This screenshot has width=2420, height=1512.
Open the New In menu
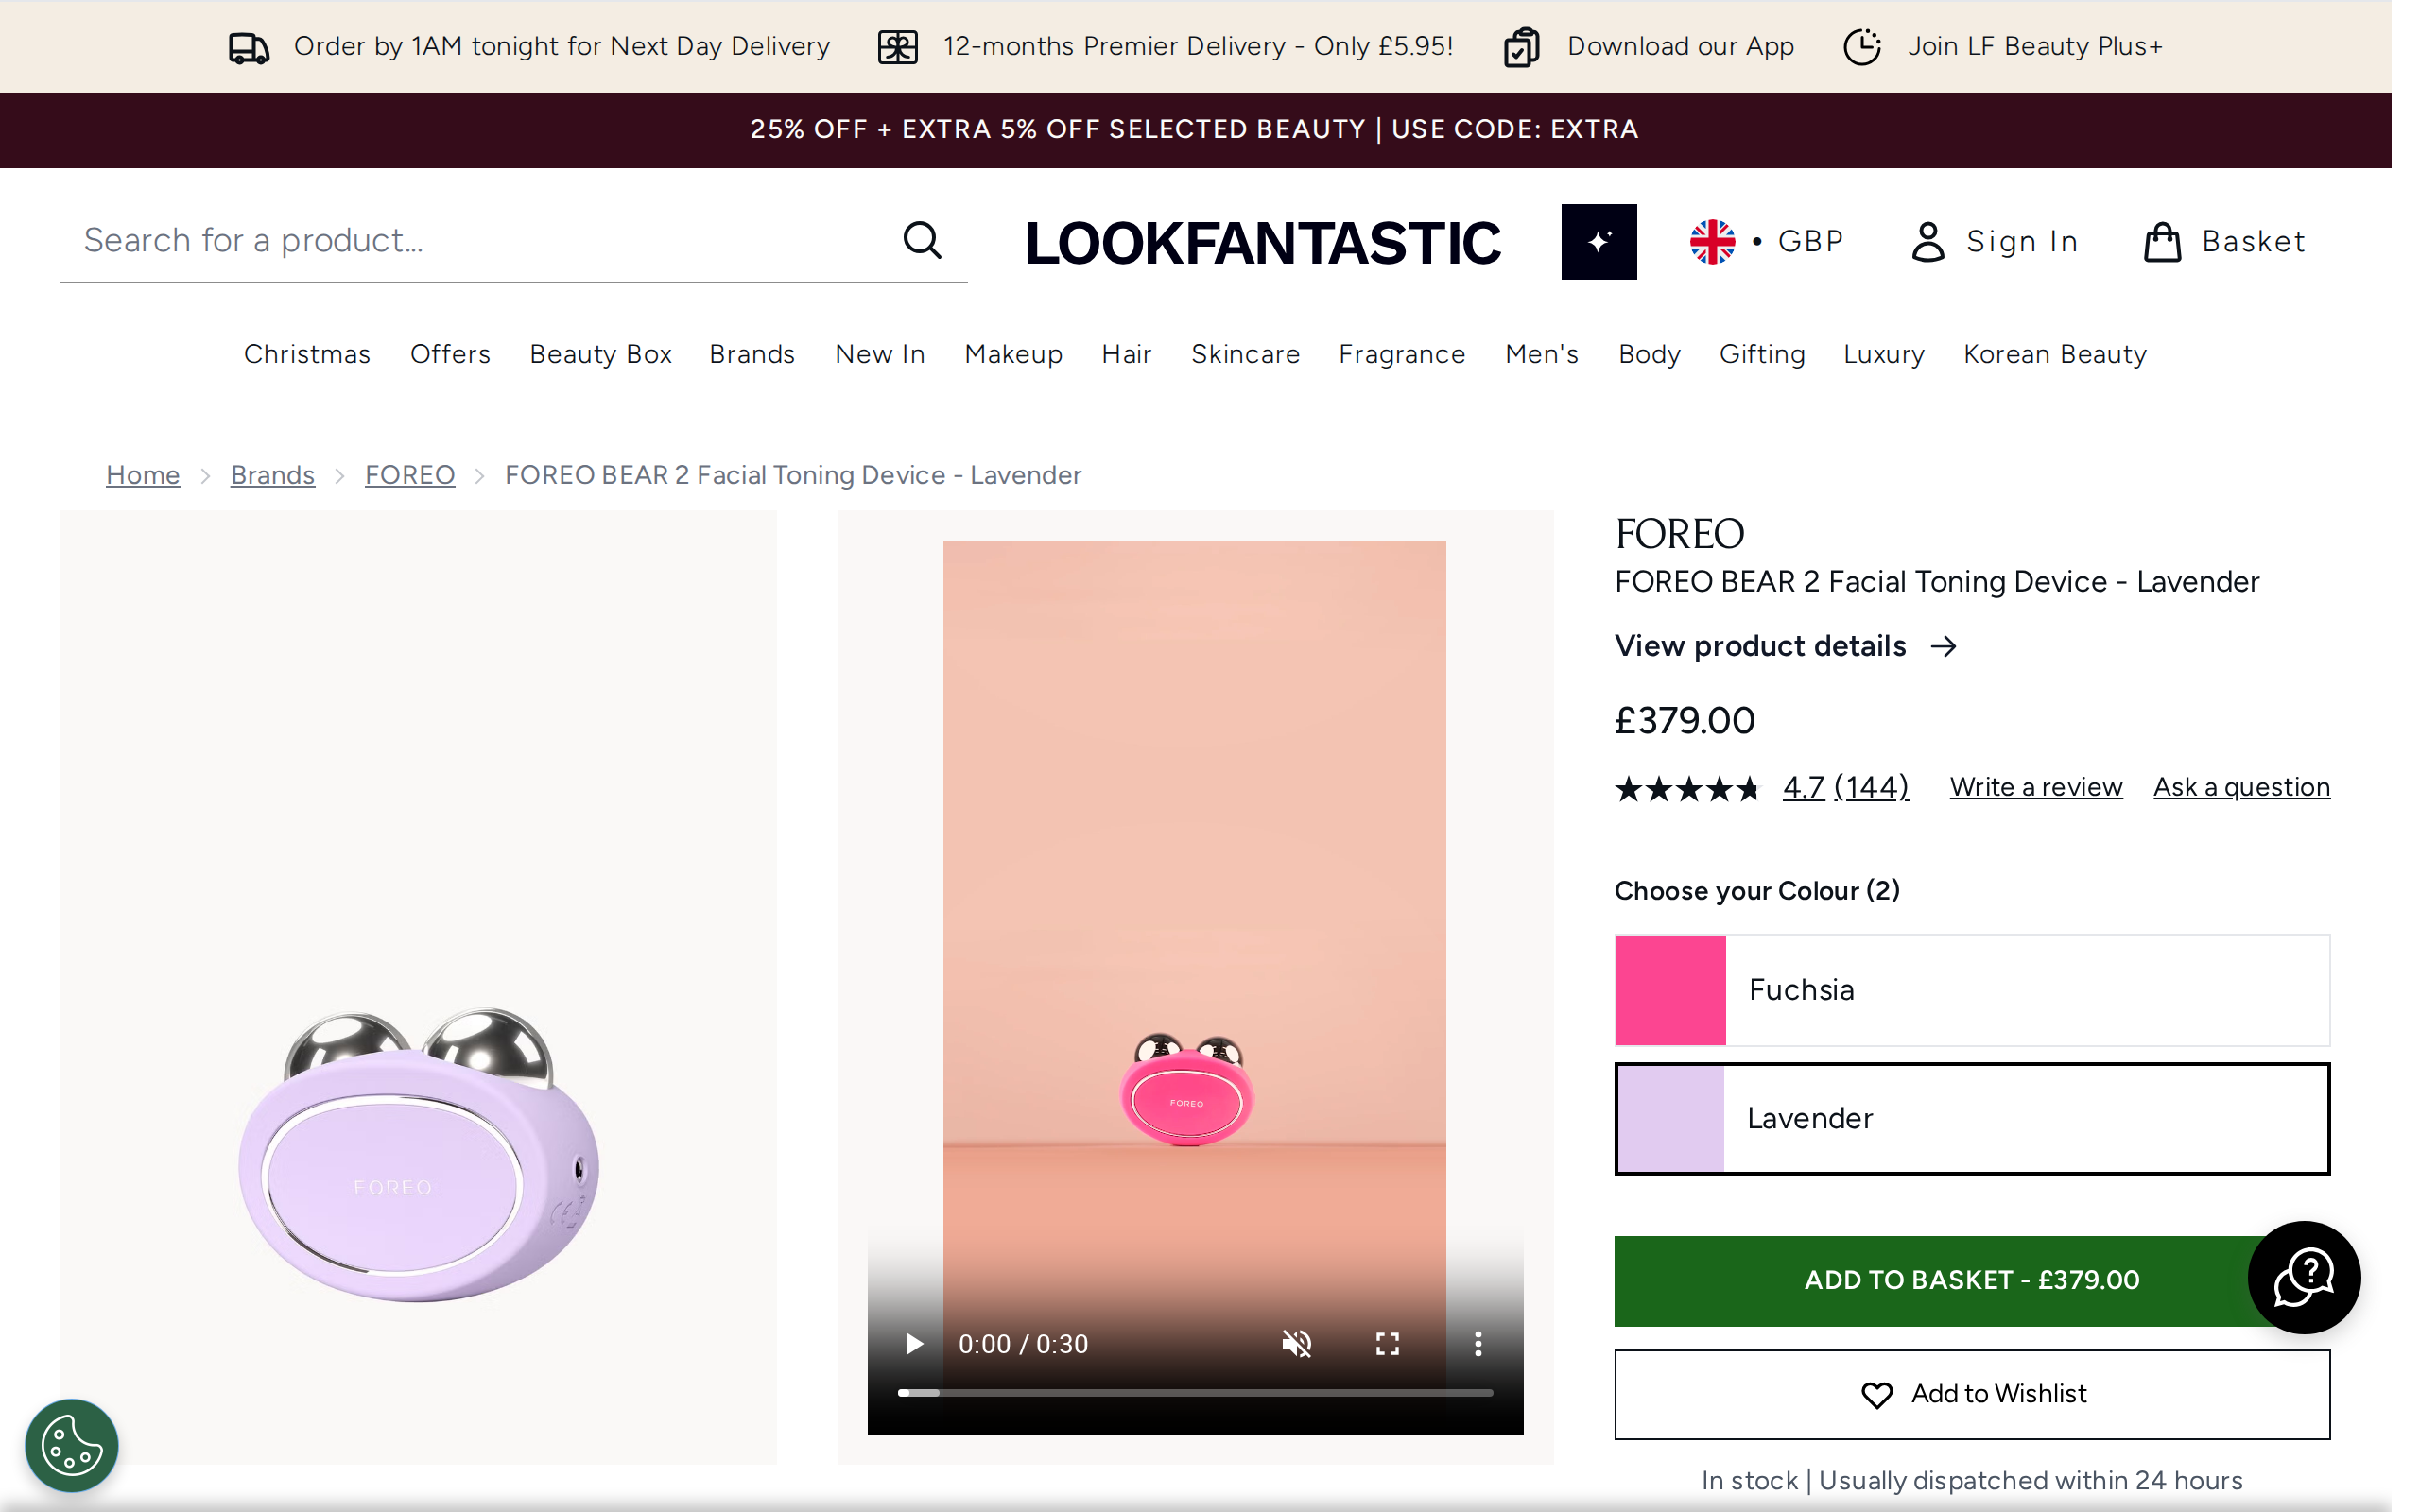pyautogui.click(x=880, y=354)
